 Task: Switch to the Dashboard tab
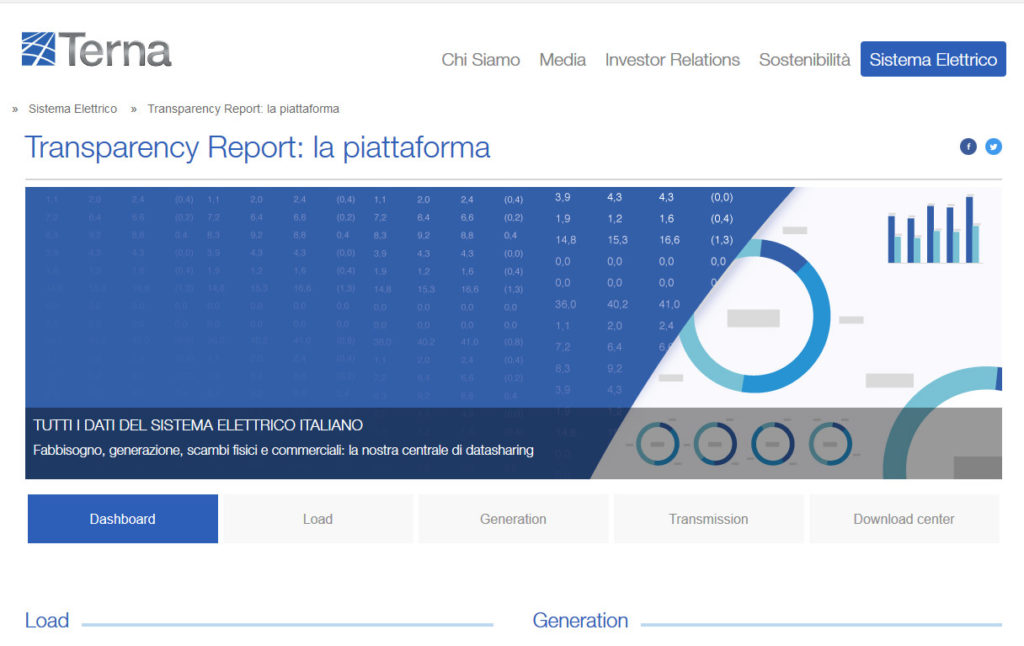click(x=122, y=519)
